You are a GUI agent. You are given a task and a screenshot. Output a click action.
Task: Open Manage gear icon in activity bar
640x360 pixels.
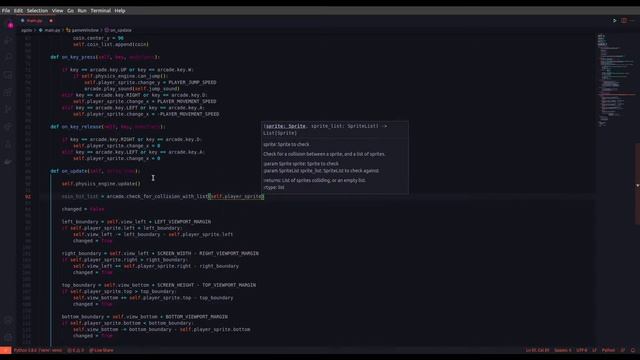point(8,338)
